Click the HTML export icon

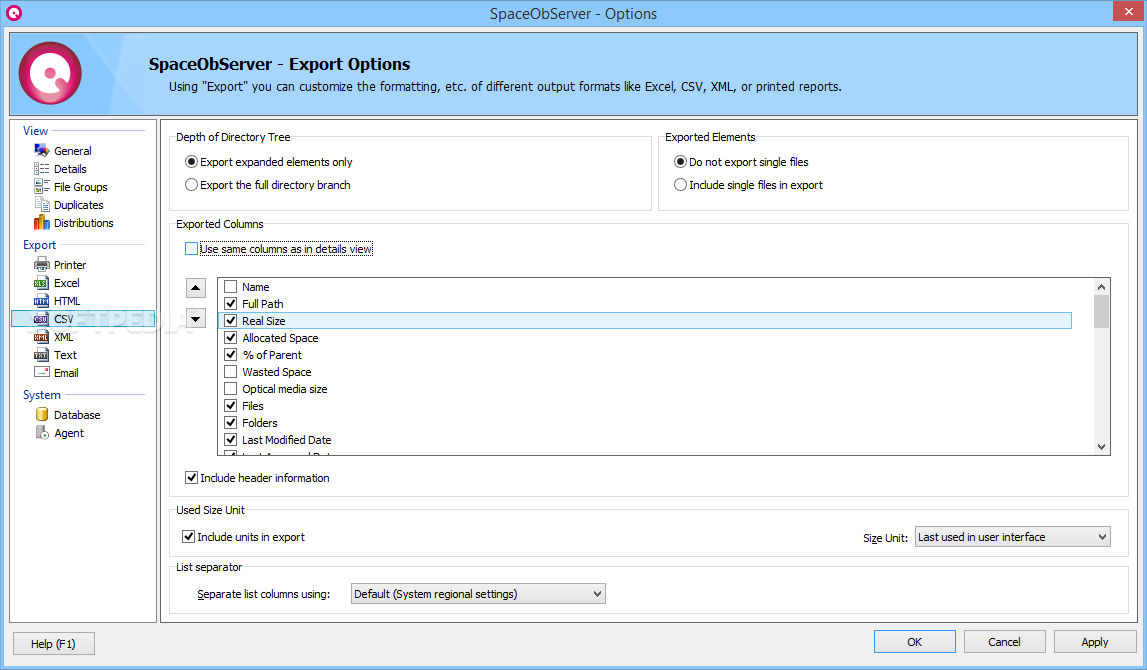point(42,301)
